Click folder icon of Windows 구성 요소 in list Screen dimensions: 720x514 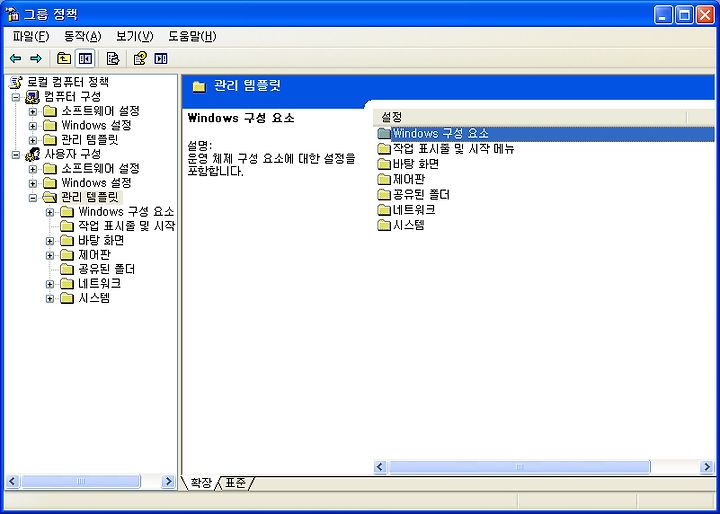pyautogui.click(x=384, y=134)
